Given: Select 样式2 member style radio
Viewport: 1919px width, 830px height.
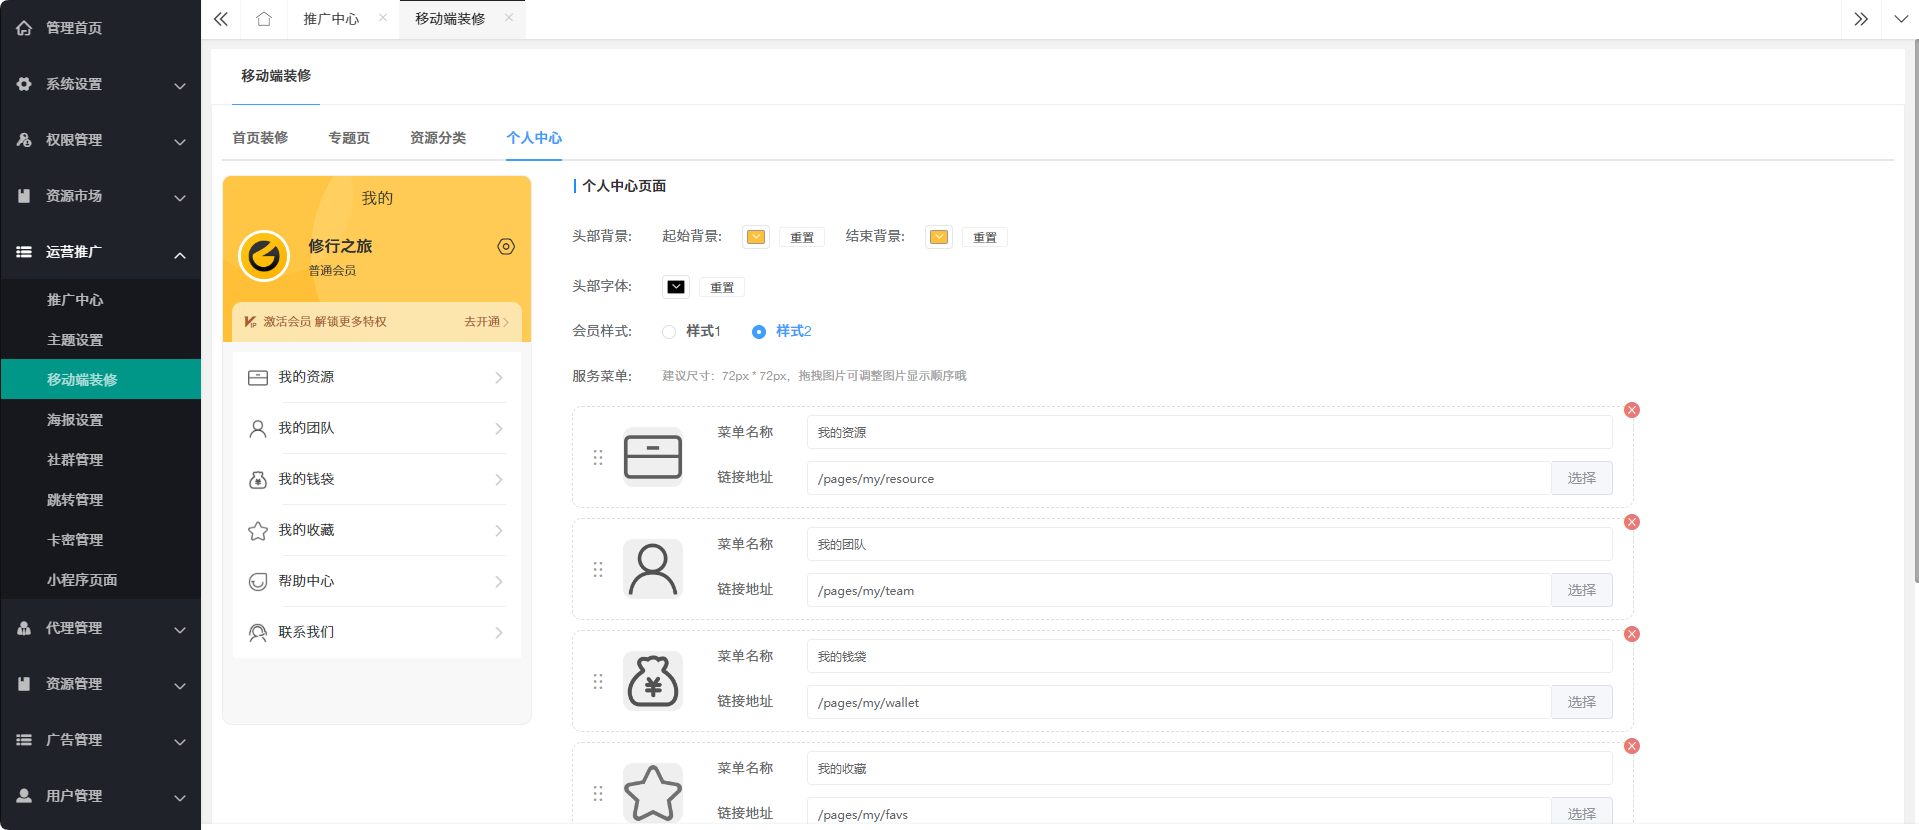Looking at the screenshot, I should pos(759,332).
